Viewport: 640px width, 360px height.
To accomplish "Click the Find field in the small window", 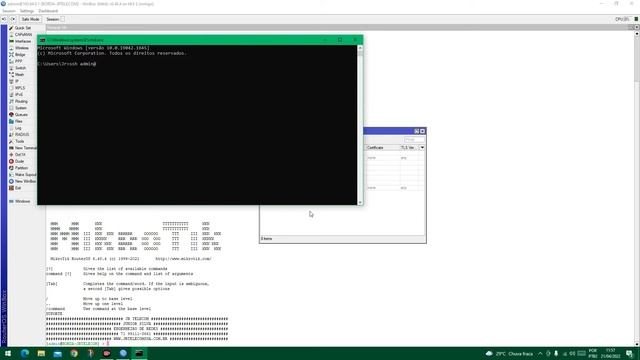I will [x=414, y=140].
